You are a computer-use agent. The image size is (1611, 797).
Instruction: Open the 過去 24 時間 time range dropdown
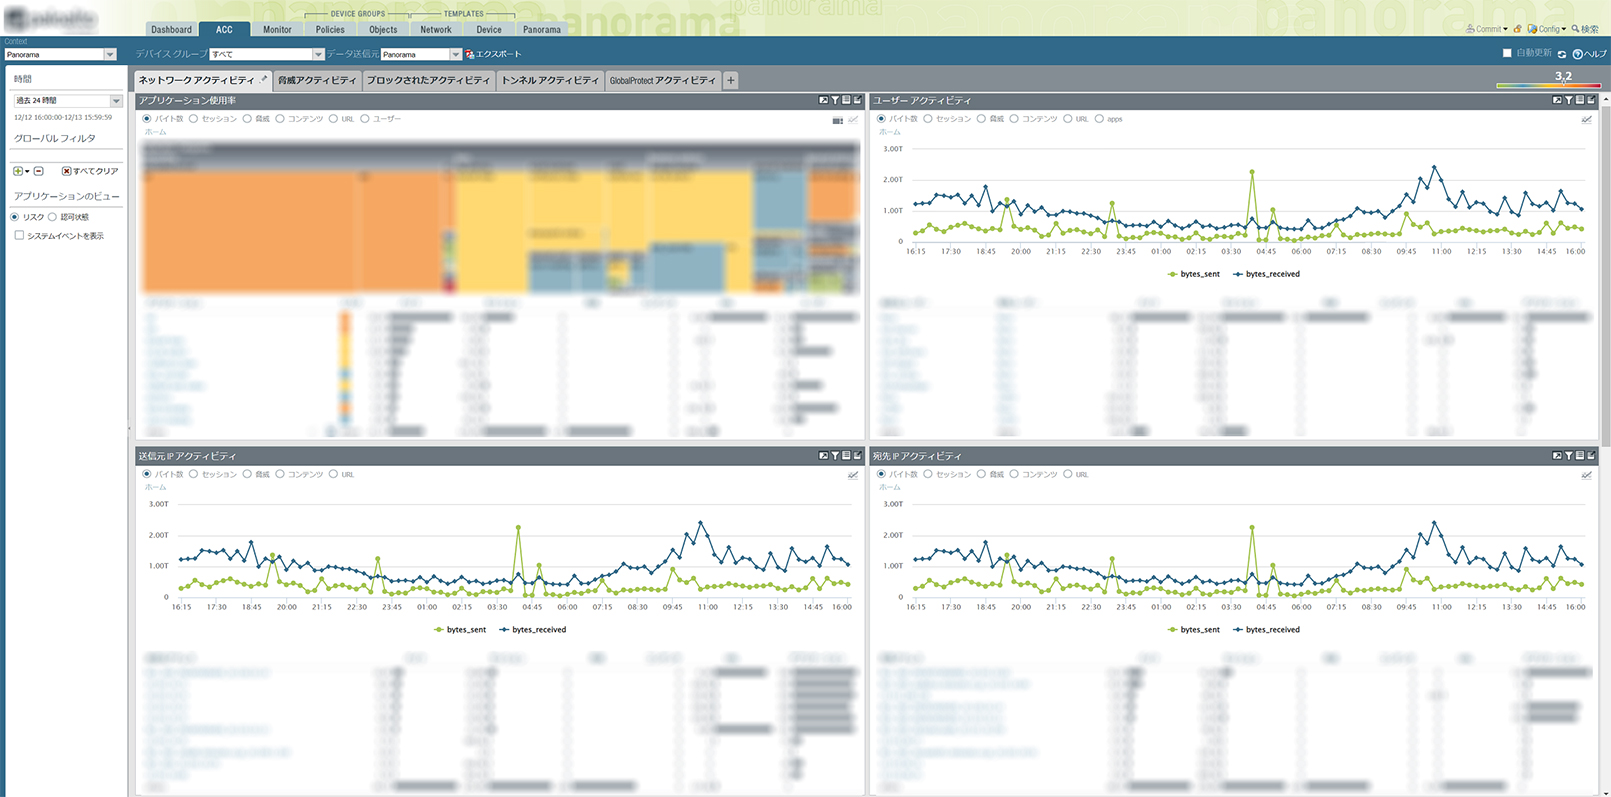tap(115, 101)
